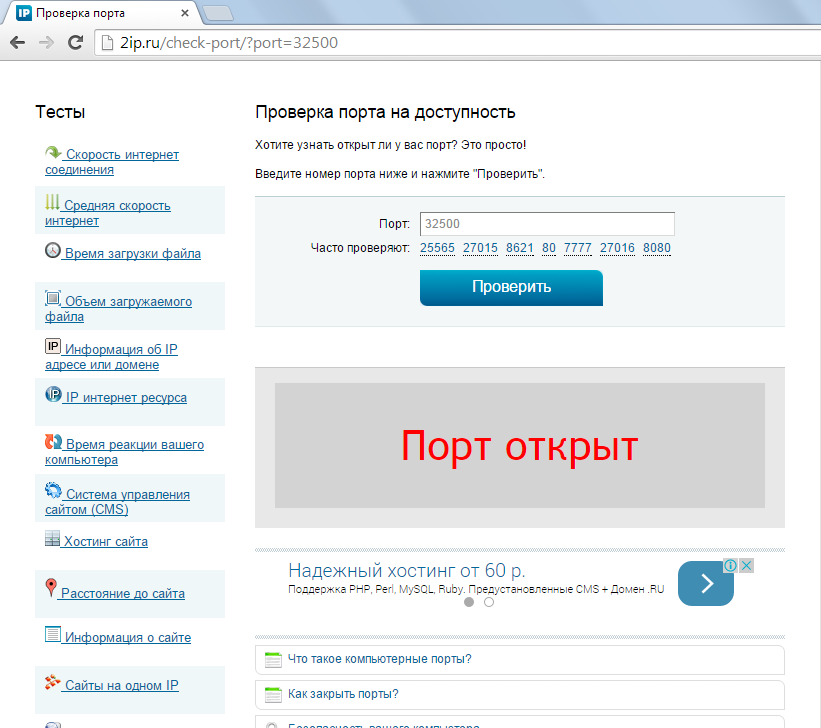Screen dimensions: 821x728
Task: Switch to the Проверка порта browser tab
Action: click(x=95, y=14)
